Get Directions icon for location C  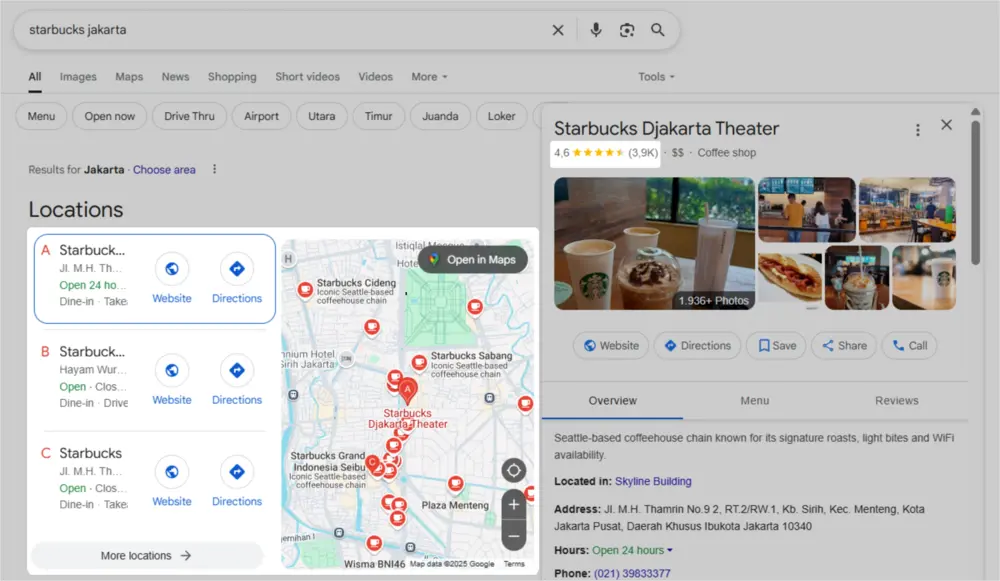point(237,471)
